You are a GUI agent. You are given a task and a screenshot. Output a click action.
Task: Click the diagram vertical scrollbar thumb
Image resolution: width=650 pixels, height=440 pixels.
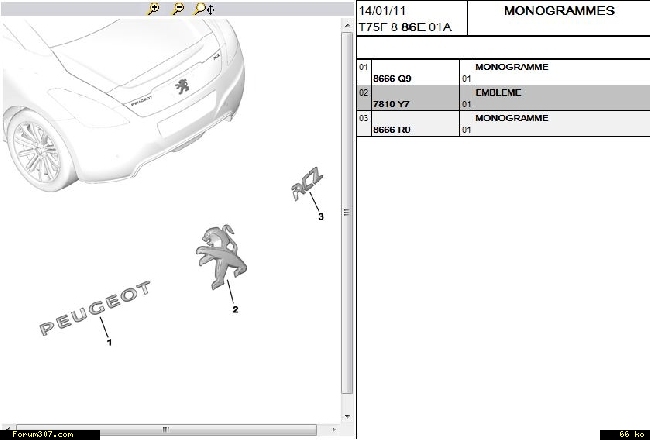tap(347, 212)
